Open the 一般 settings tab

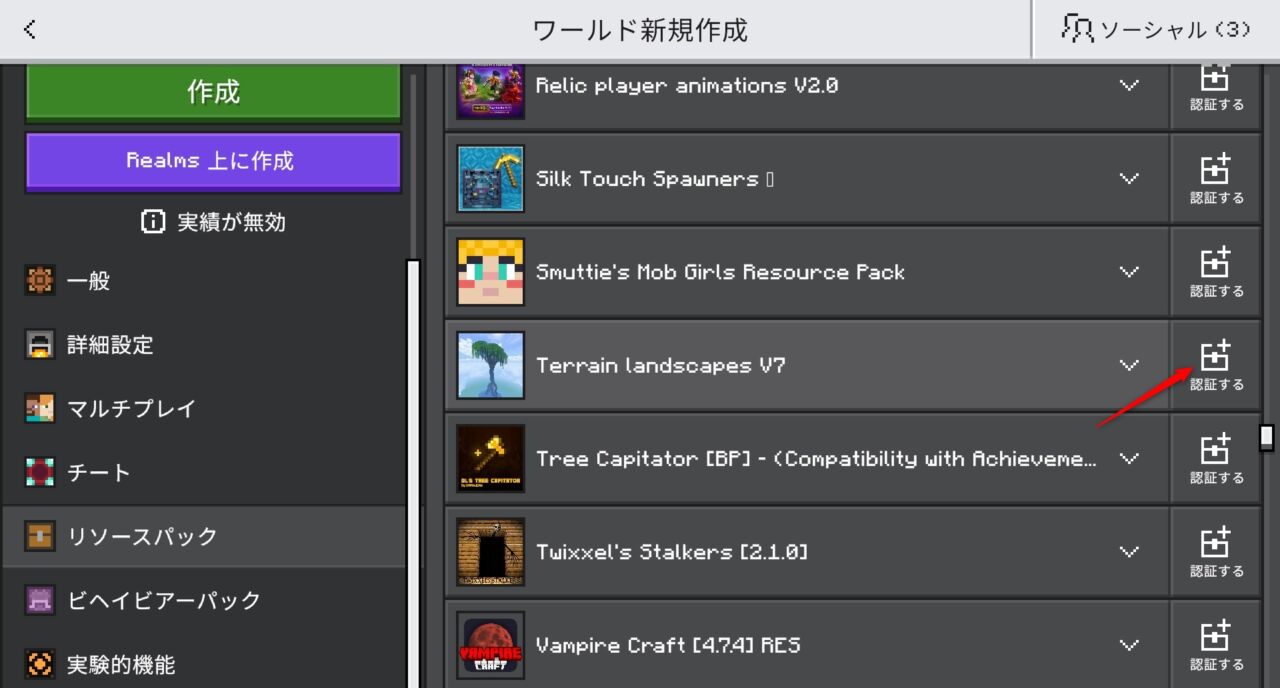204,281
